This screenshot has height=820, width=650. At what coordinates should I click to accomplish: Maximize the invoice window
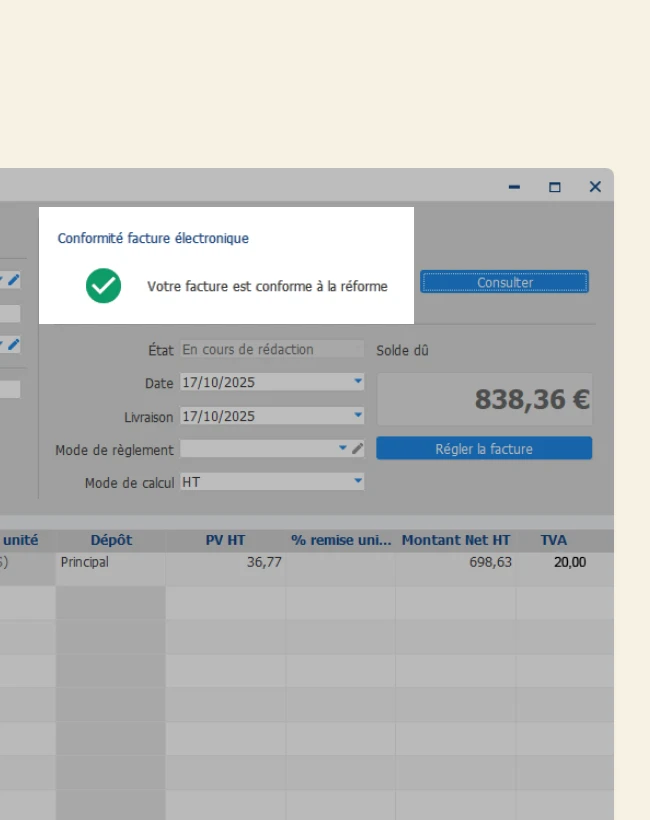click(x=555, y=187)
